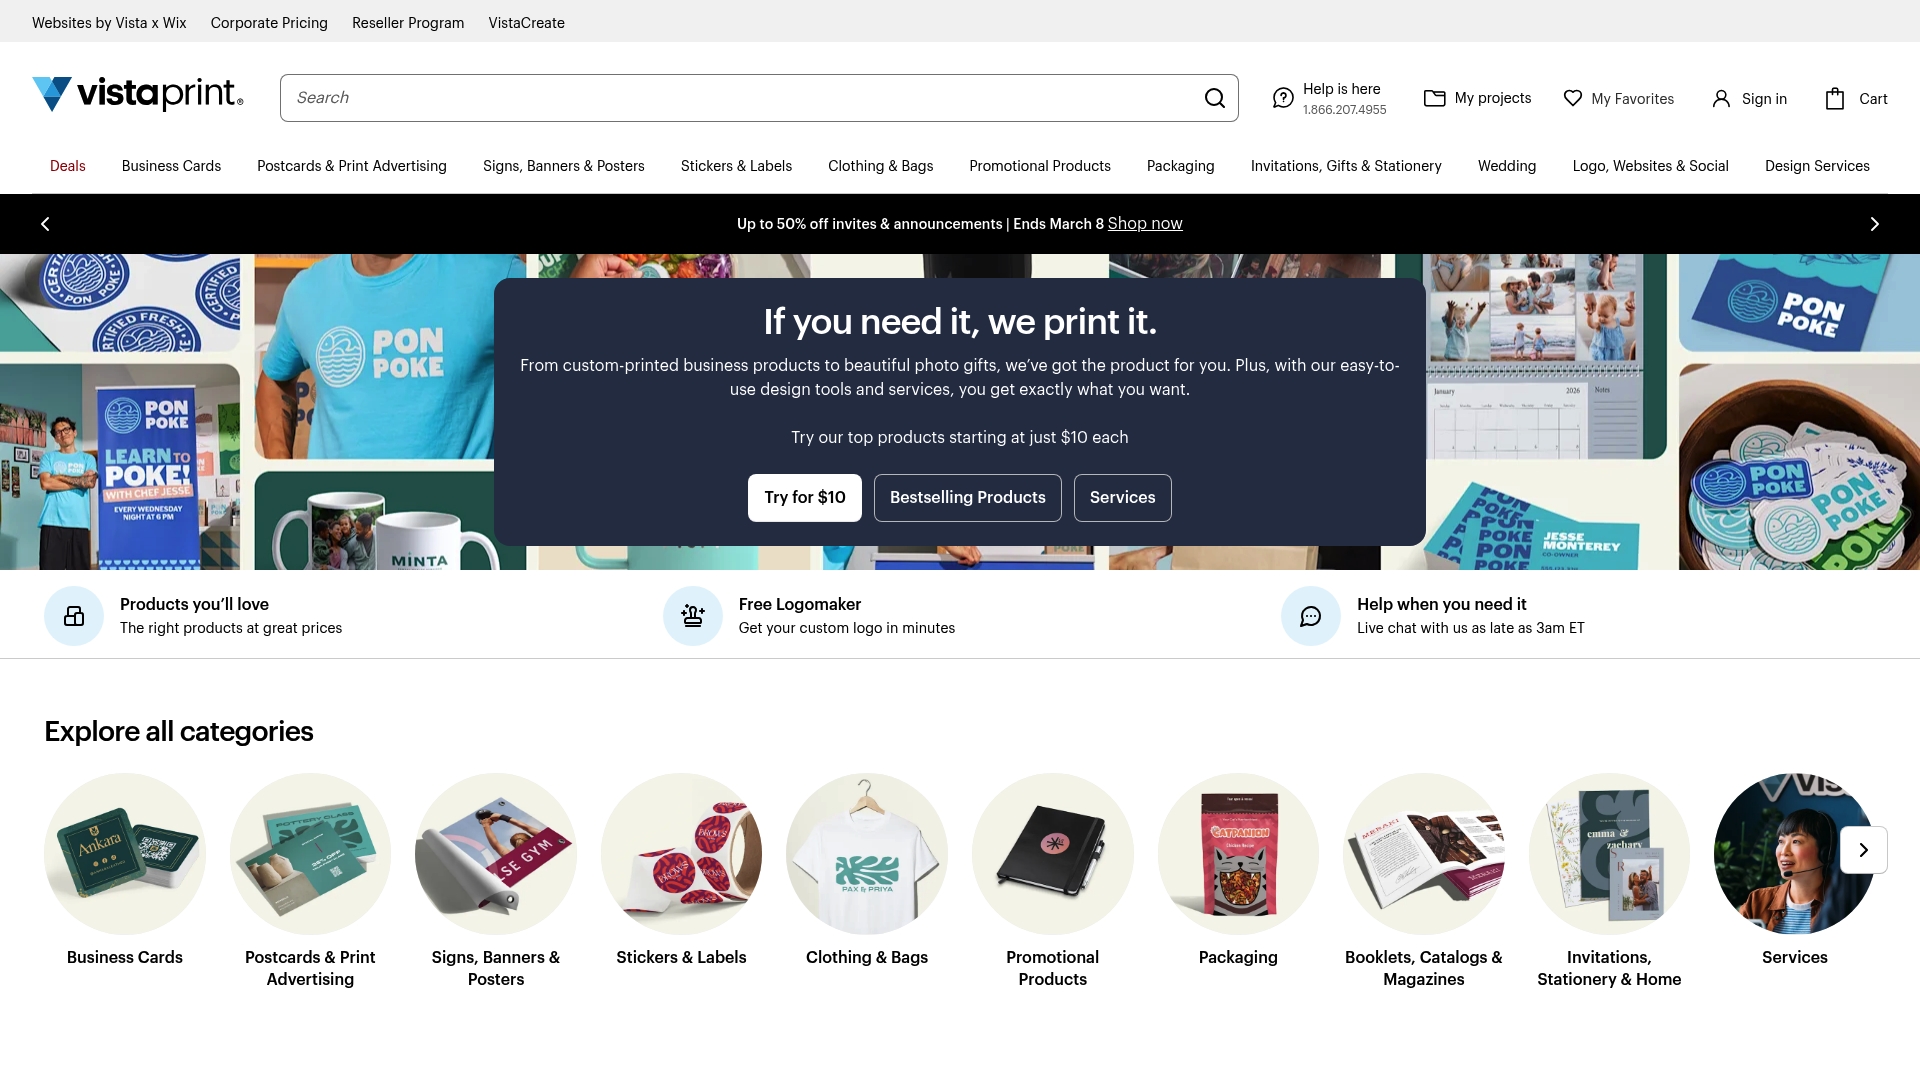Open Booklets, Catalogs & Magazines image
Screen dimensions: 1920x1080
[1424, 854]
